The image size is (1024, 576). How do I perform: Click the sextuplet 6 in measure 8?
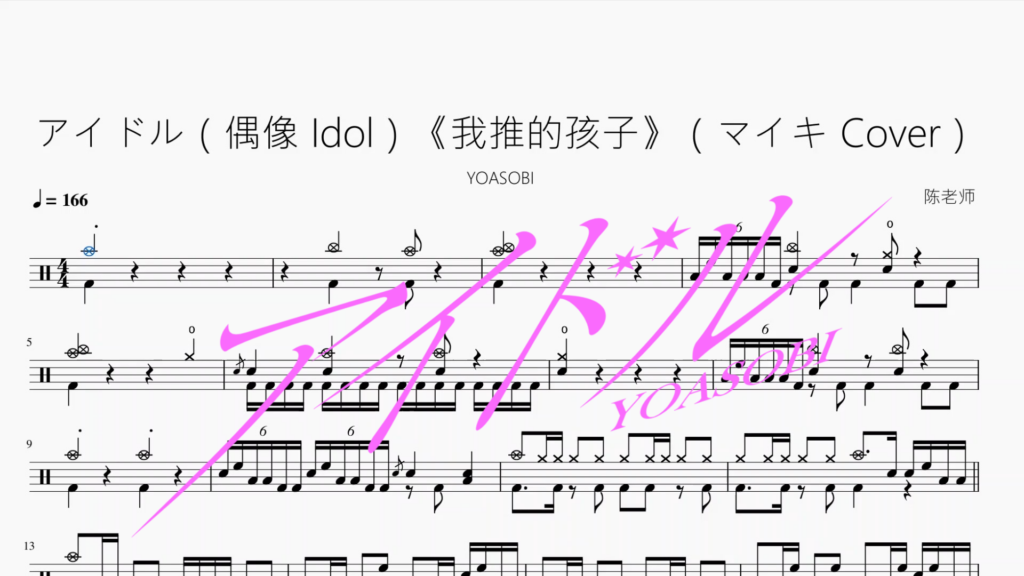765,330
